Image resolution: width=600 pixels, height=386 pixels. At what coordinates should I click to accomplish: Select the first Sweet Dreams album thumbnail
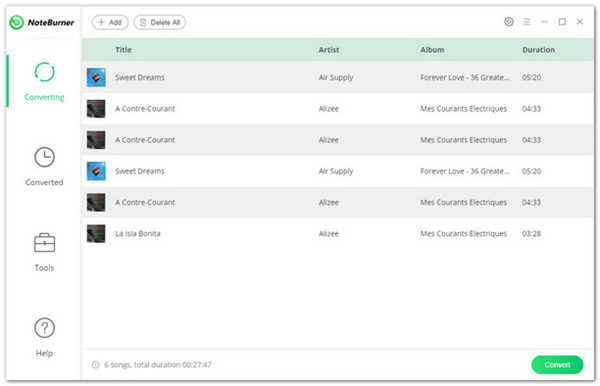point(96,77)
